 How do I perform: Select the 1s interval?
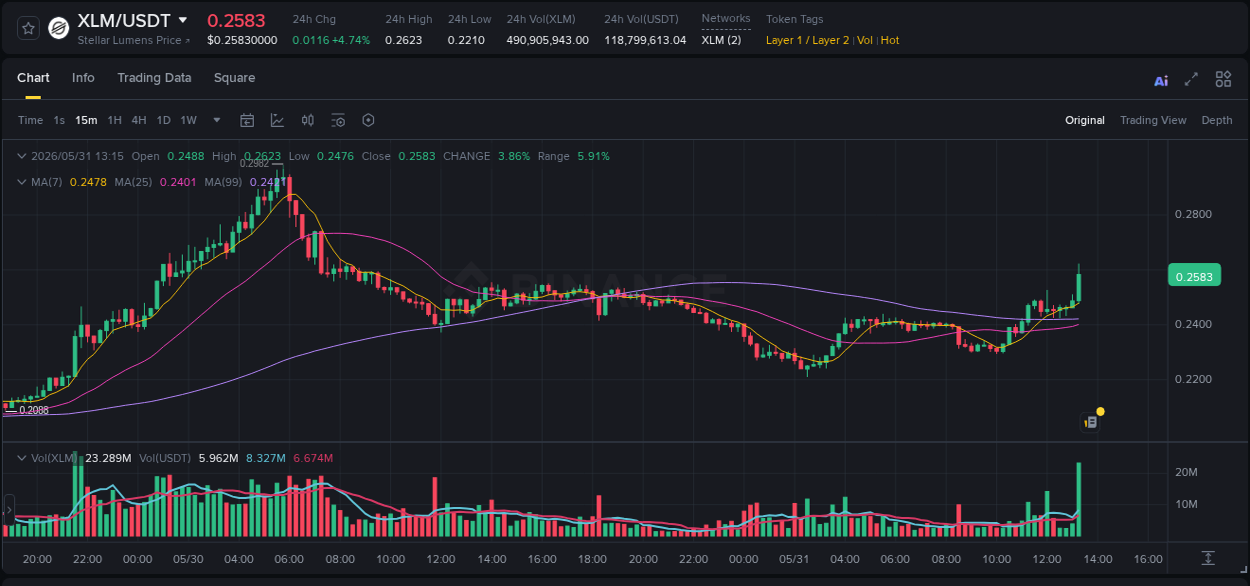[x=59, y=120]
